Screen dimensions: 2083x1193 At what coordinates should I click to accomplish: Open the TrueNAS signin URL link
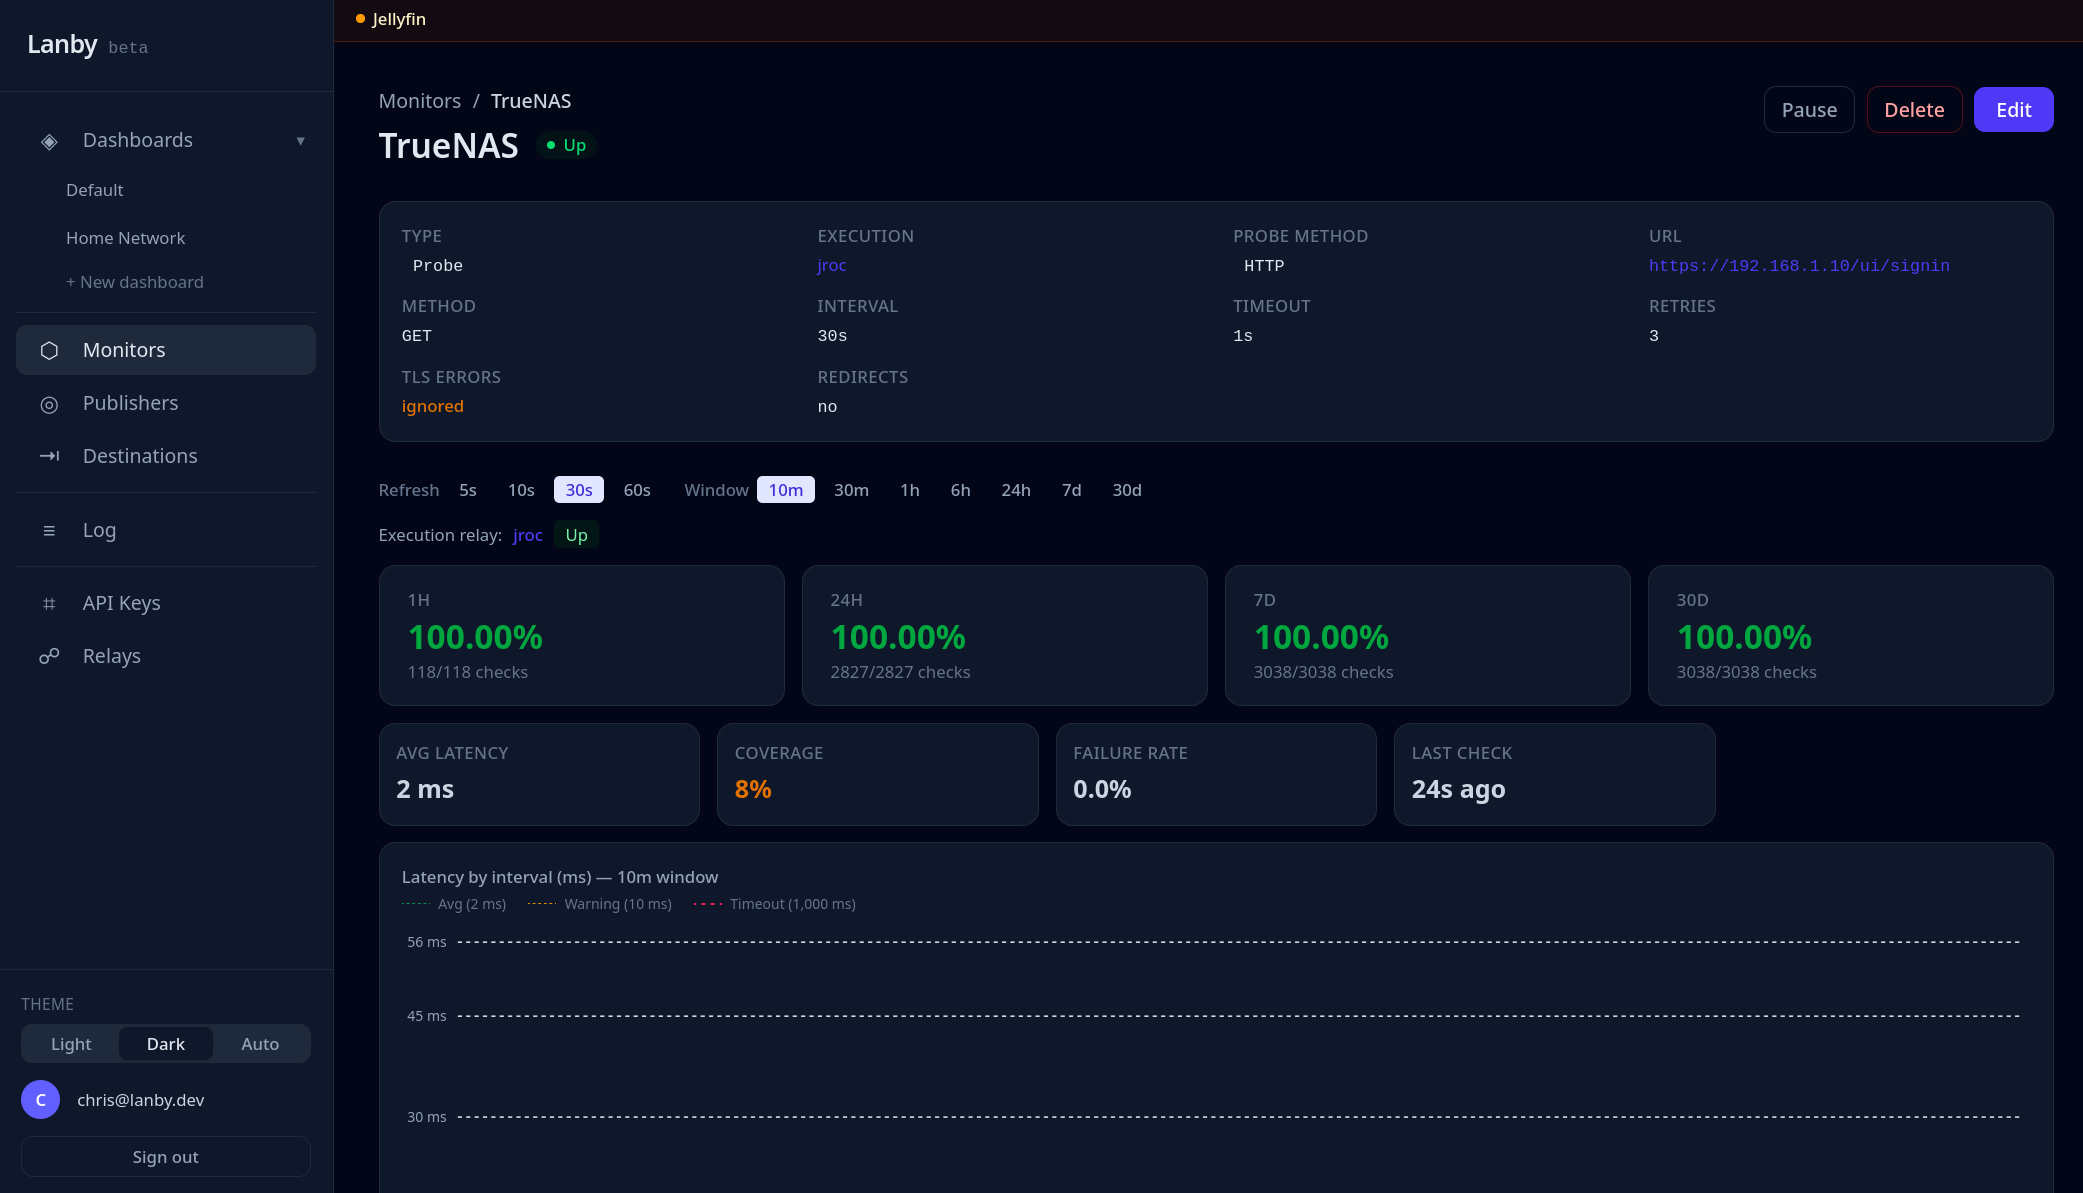(x=1799, y=266)
